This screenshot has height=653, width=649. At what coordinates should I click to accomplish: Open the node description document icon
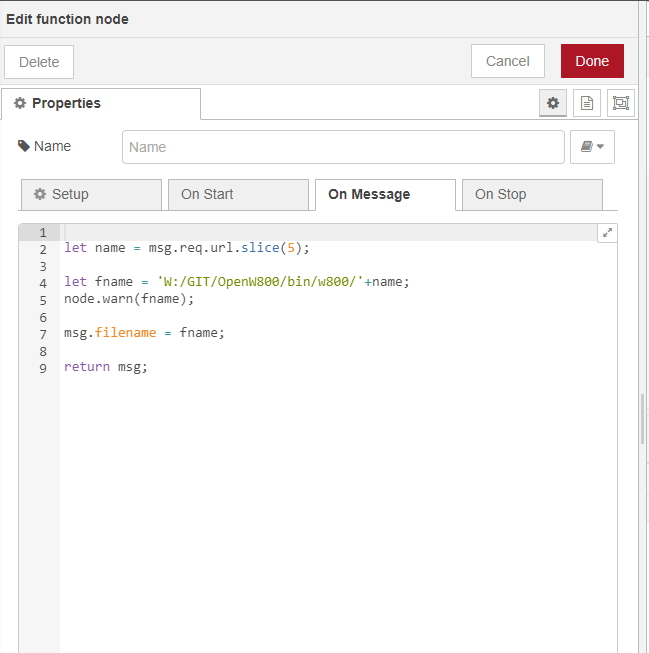[587, 103]
